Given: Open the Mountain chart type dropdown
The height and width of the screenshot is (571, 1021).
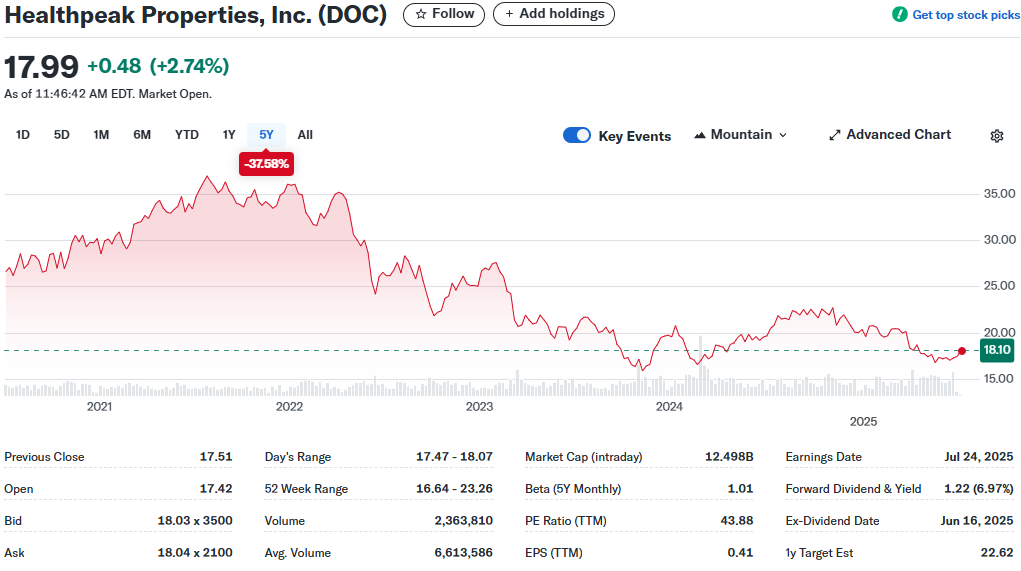Looking at the screenshot, I should point(741,135).
